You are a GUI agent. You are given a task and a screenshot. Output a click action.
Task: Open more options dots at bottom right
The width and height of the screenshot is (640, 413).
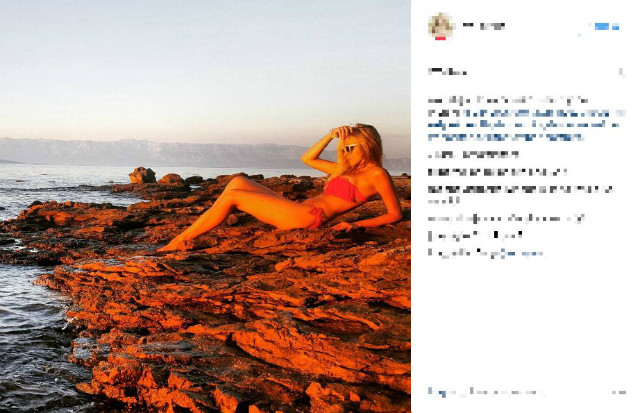click(x=619, y=392)
